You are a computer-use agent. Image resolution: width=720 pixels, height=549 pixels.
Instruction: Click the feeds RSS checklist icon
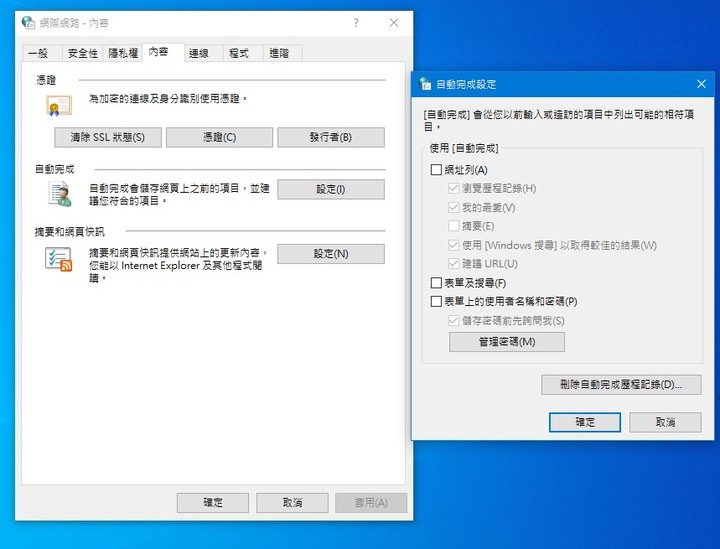pyautogui.click(x=58, y=259)
